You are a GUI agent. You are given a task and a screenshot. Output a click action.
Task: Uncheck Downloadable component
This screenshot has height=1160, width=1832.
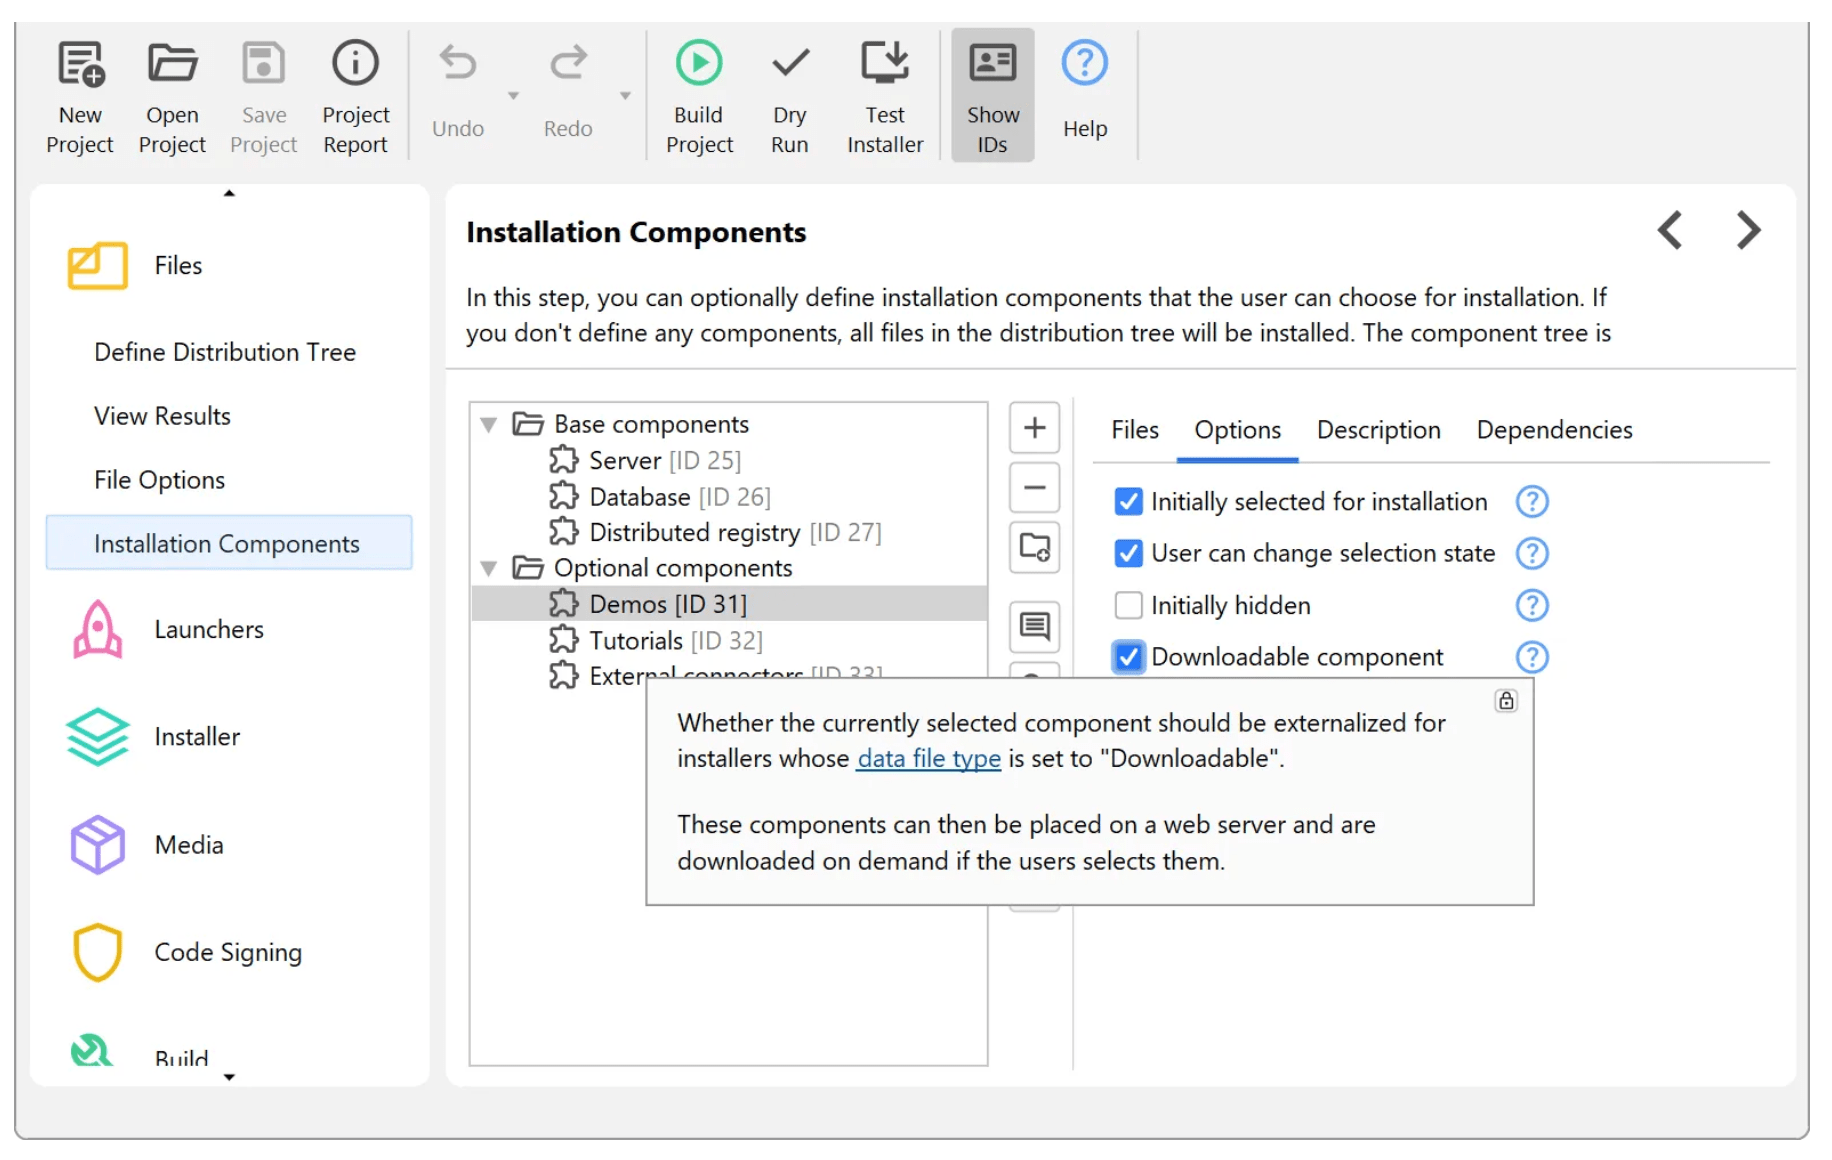(x=1129, y=658)
